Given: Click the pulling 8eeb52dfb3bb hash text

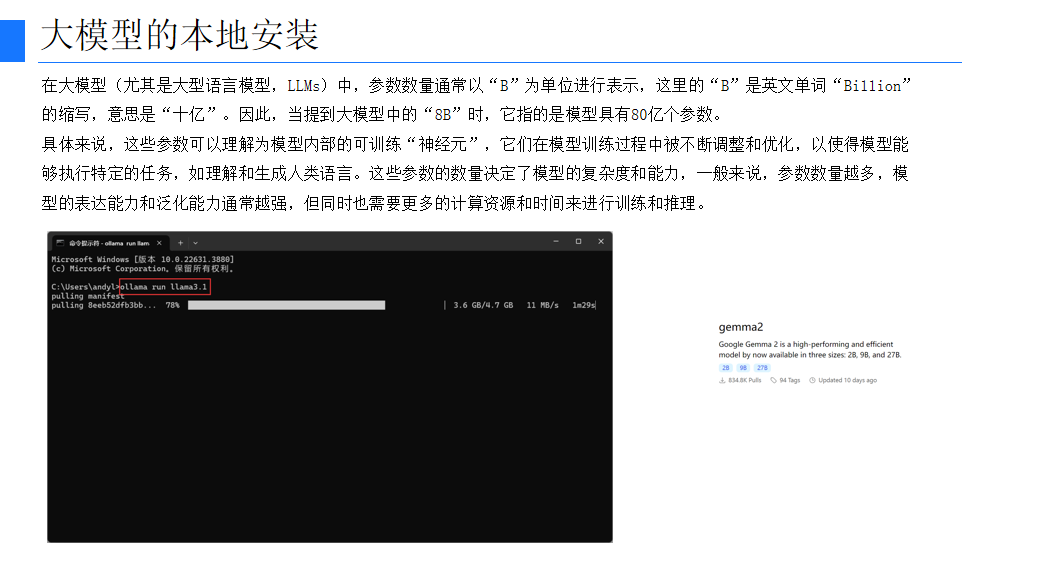Looking at the screenshot, I should point(104,306).
